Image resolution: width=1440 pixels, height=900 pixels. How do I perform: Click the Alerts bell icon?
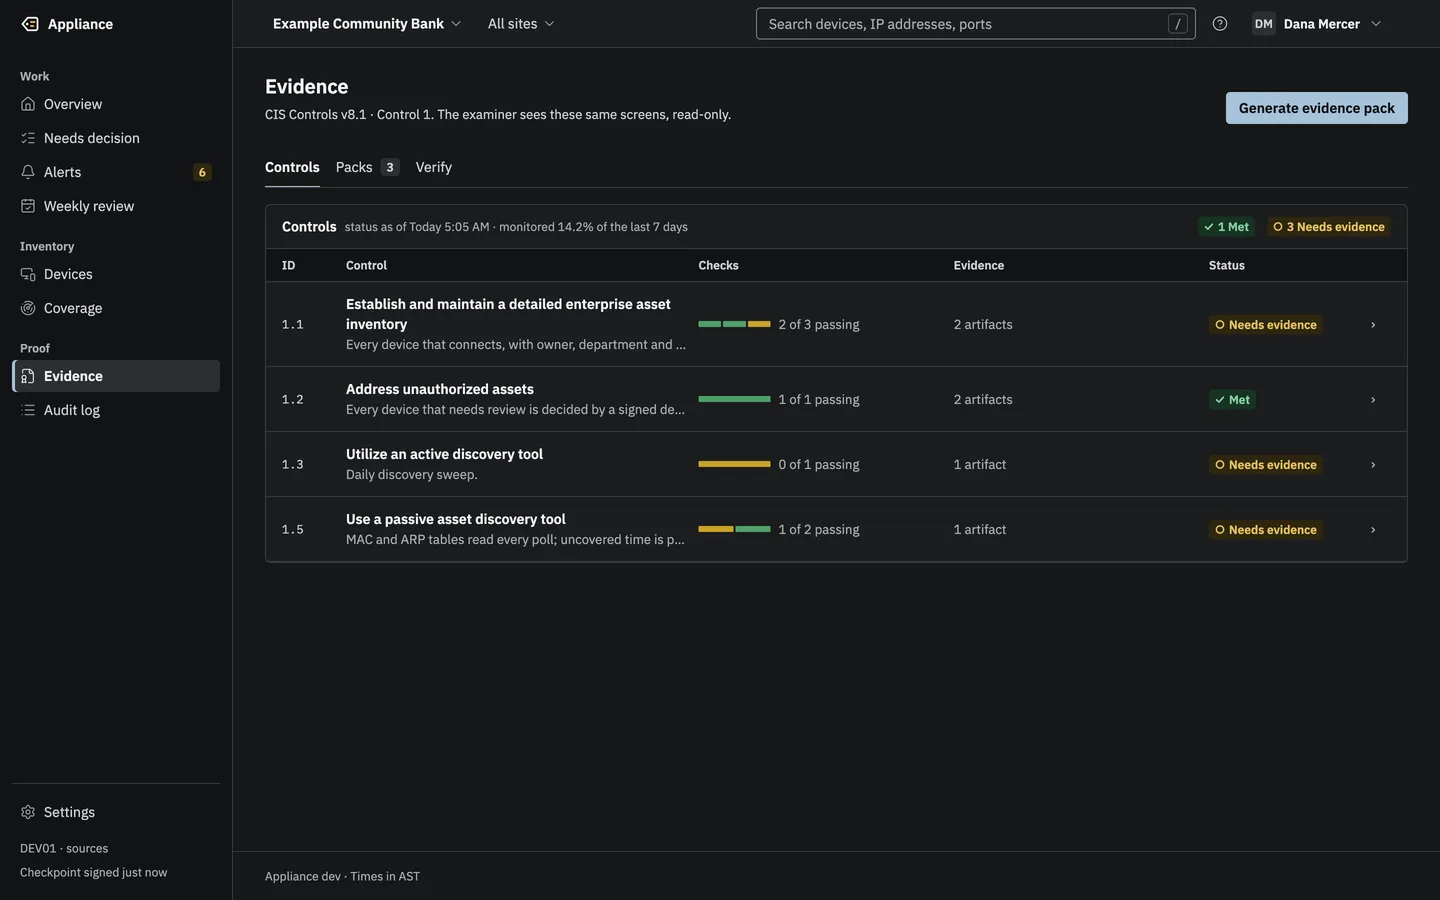tap(28, 172)
